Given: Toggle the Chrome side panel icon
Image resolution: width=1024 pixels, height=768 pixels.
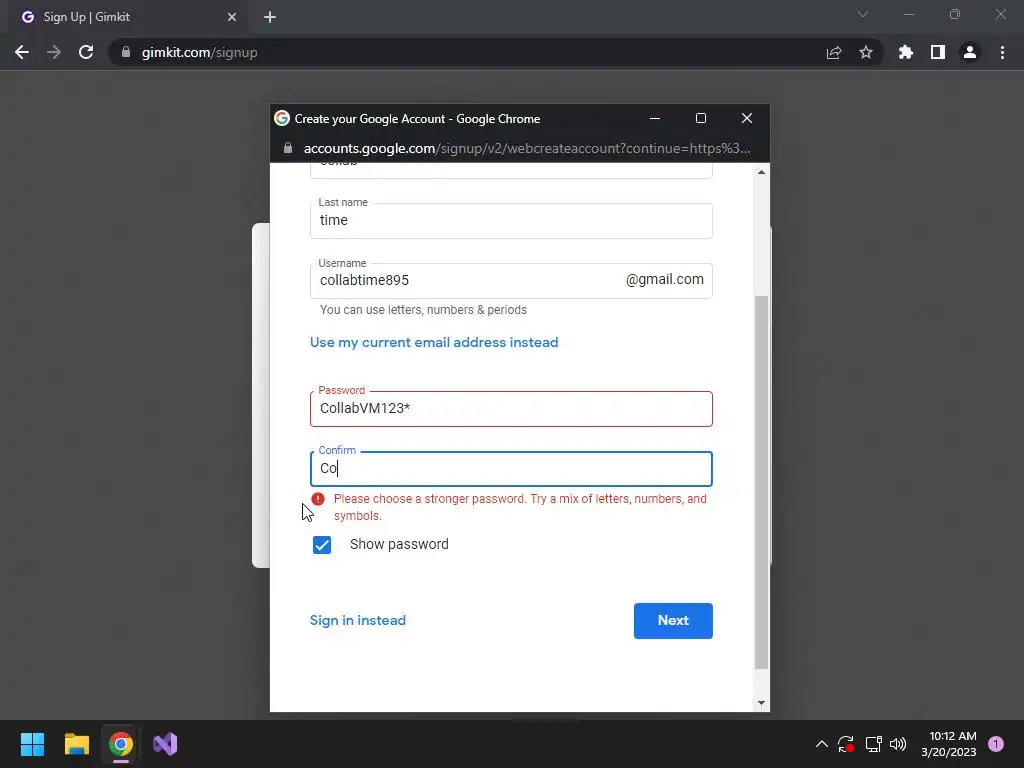Looking at the screenshot, I should [938, 52].
